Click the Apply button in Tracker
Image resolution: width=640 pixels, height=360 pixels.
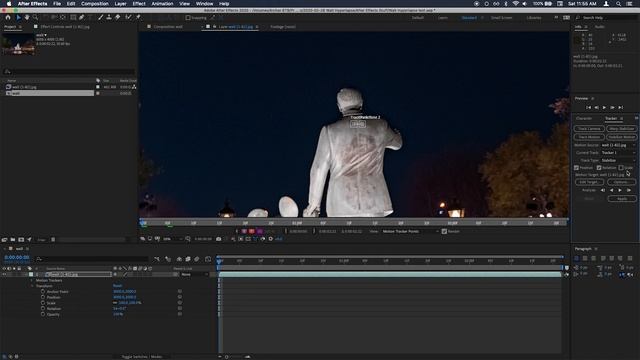pyautogui.click(x=622, y=199)
